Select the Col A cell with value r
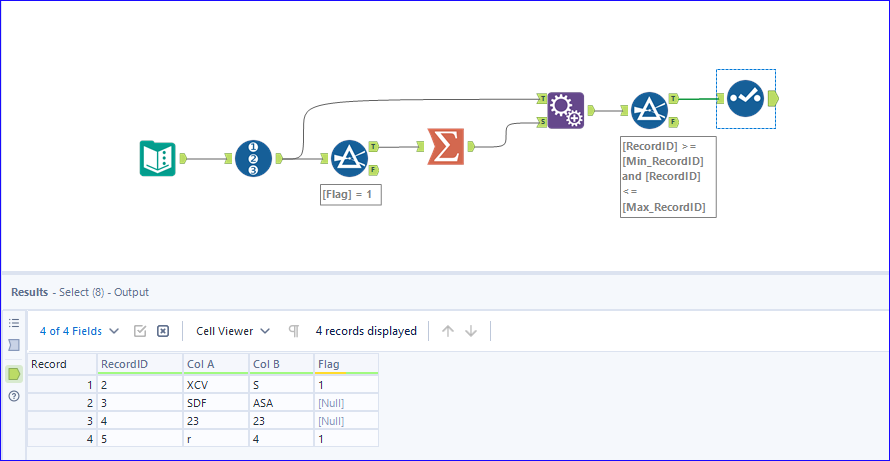 216,439
